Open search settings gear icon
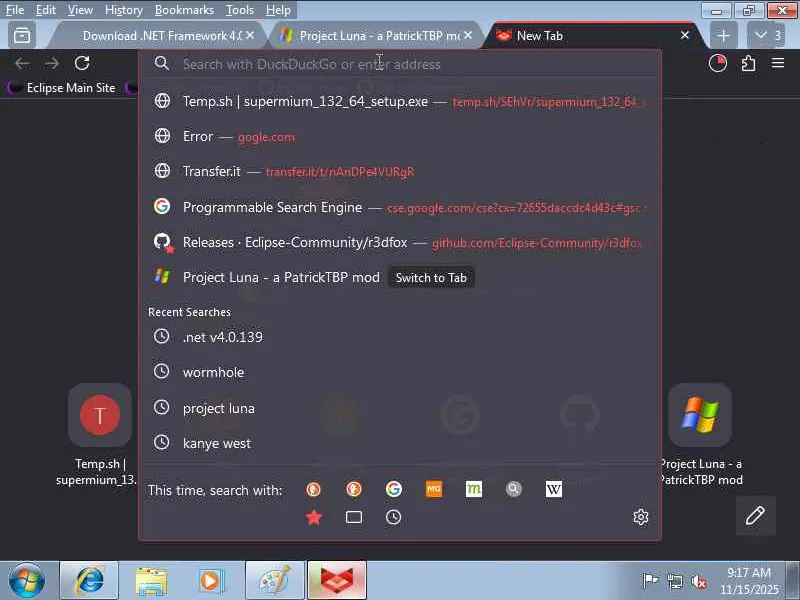 640,517
